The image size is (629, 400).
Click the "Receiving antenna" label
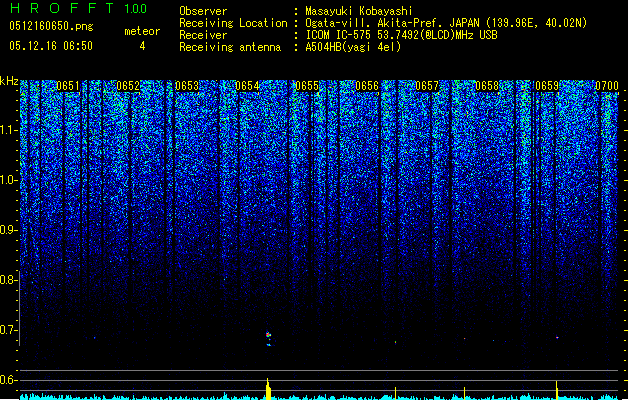tap(230, 47)
